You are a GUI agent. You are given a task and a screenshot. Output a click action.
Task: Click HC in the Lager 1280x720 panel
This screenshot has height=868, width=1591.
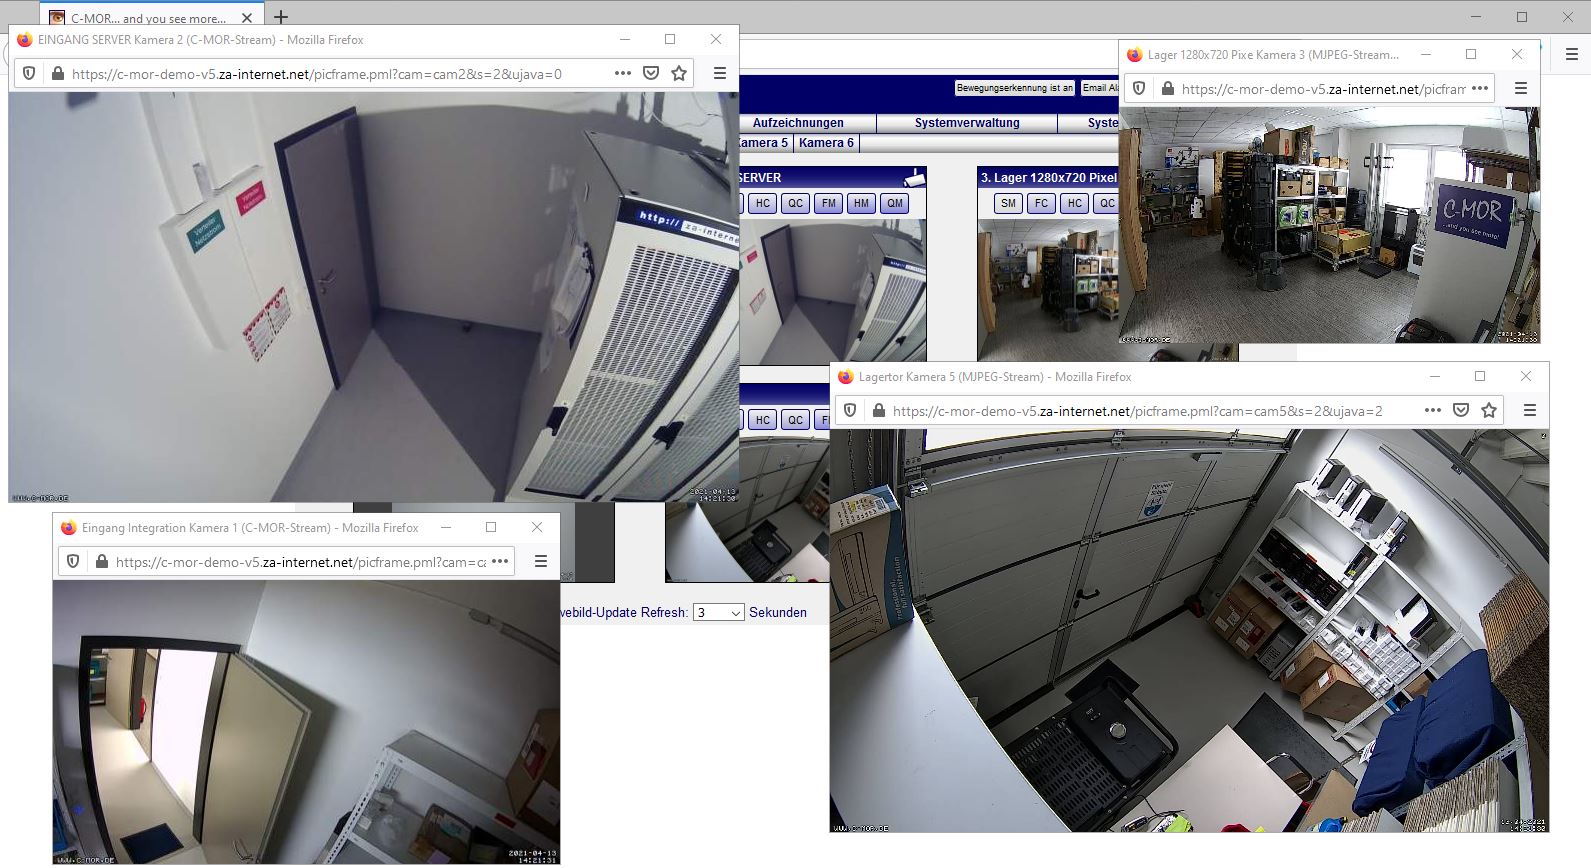1074,203
